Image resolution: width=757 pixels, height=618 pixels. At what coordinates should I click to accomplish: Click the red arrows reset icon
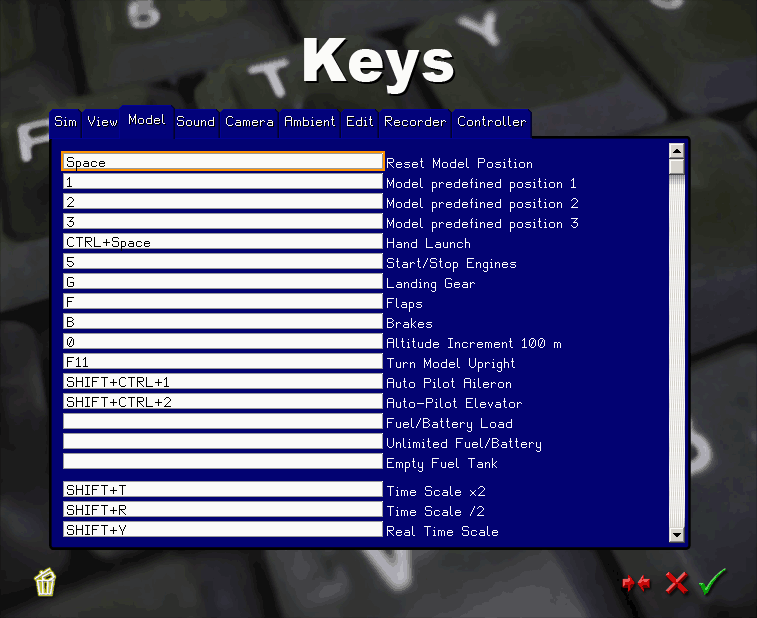click(636, 583)
